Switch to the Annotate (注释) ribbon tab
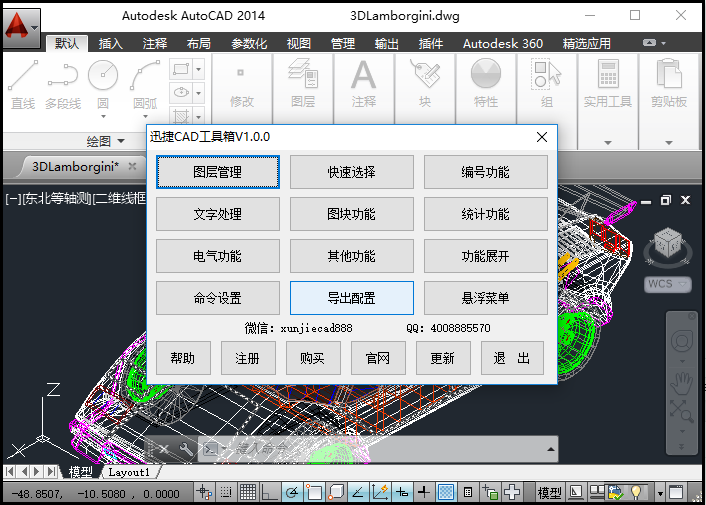 point(154,44)
